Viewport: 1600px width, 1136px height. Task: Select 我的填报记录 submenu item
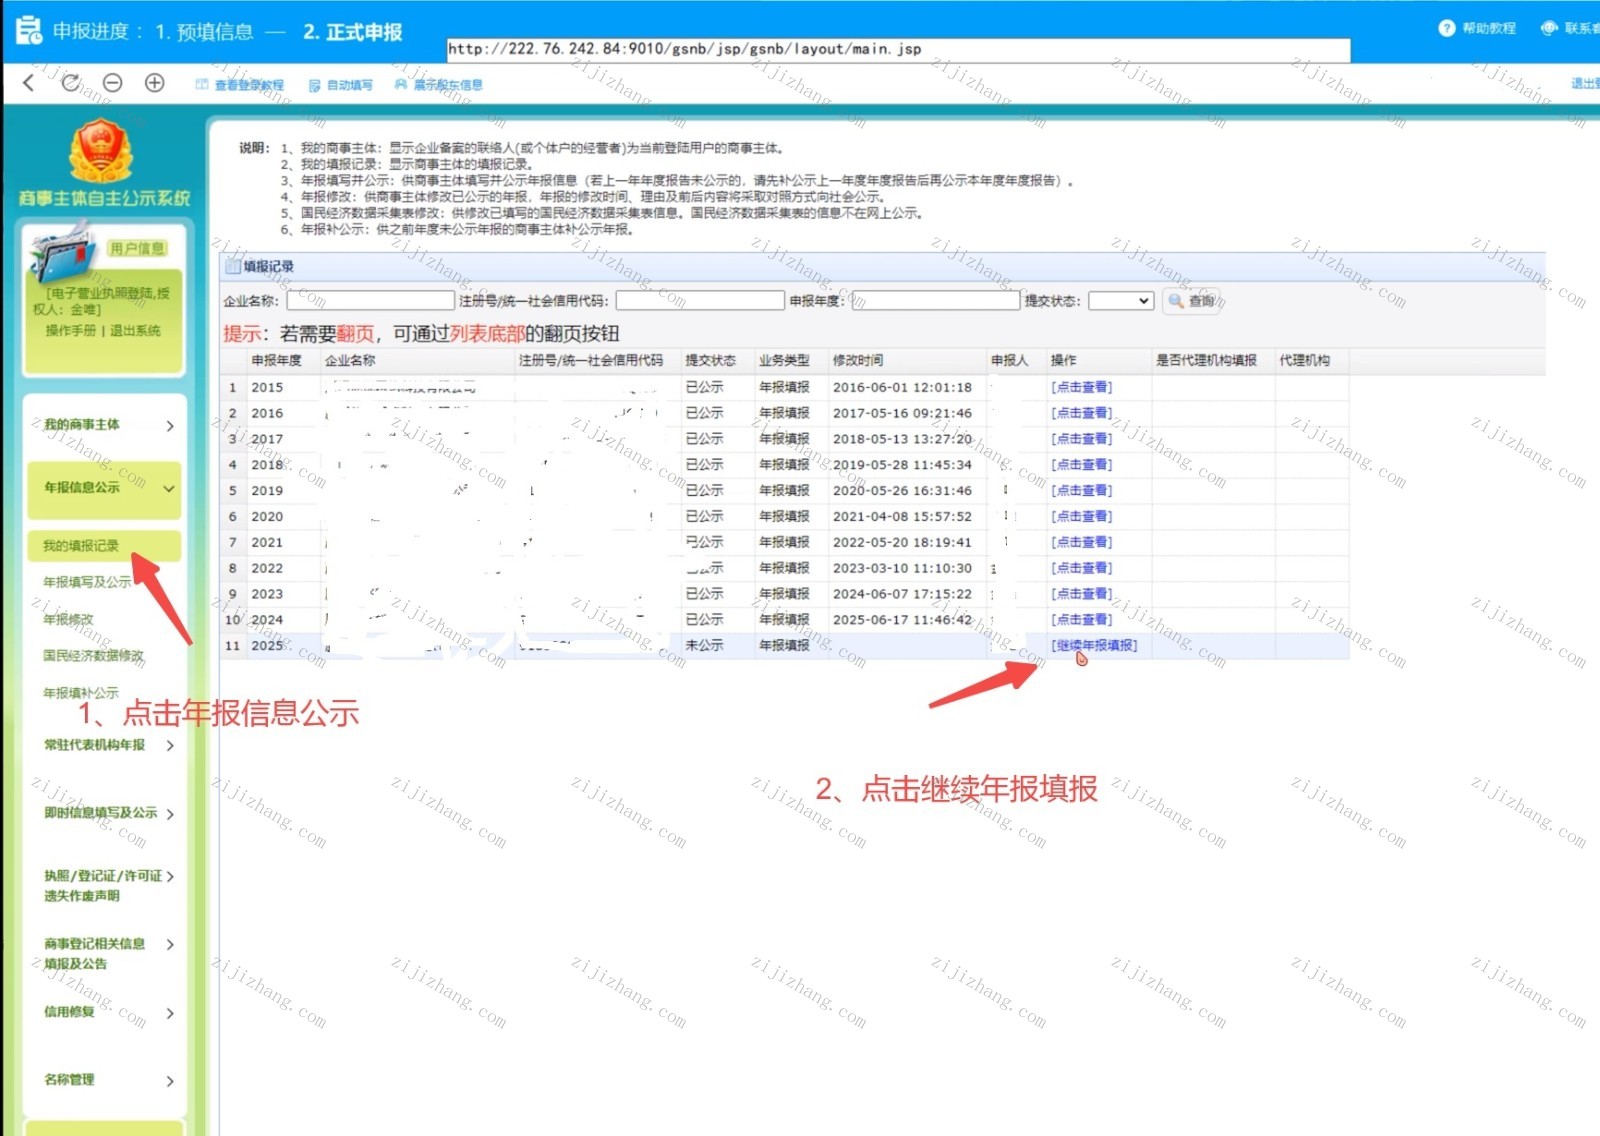click(103, 546)
